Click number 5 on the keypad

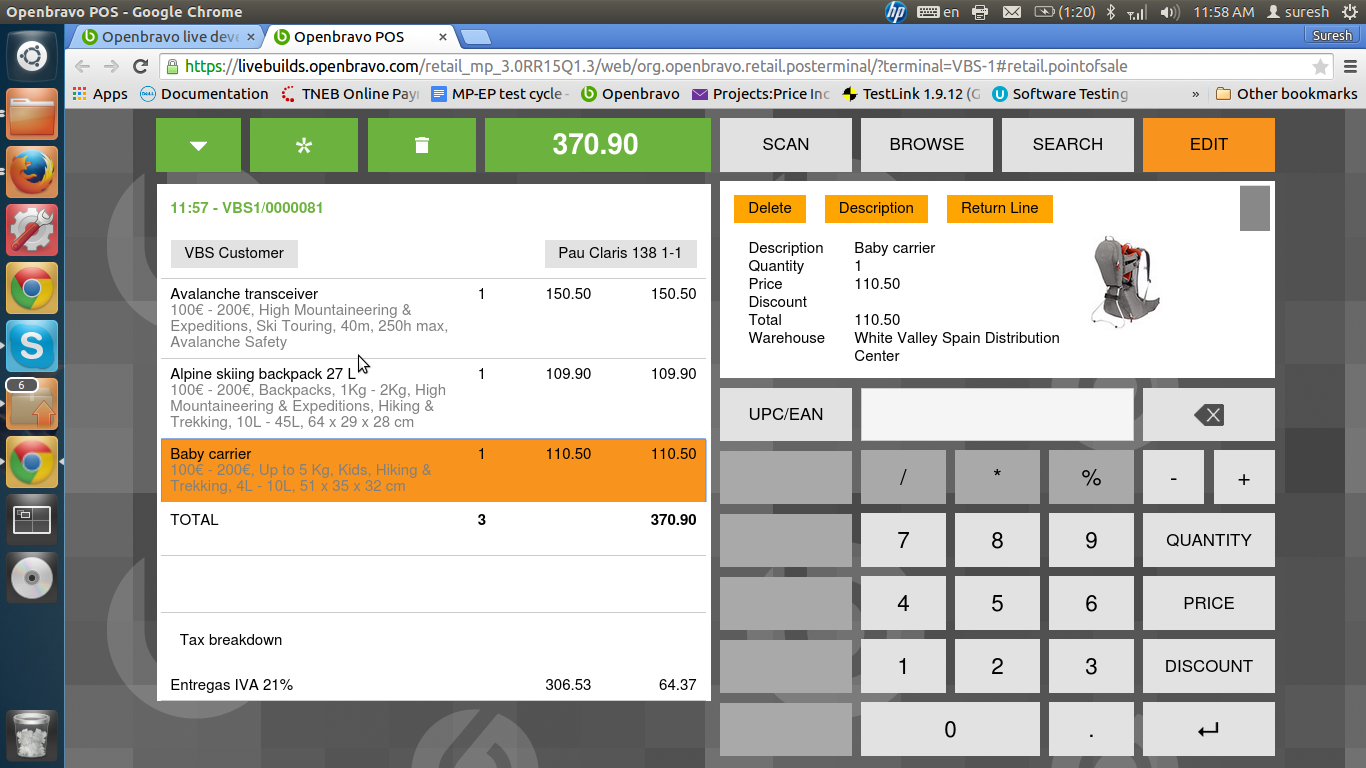coord(997,603)
